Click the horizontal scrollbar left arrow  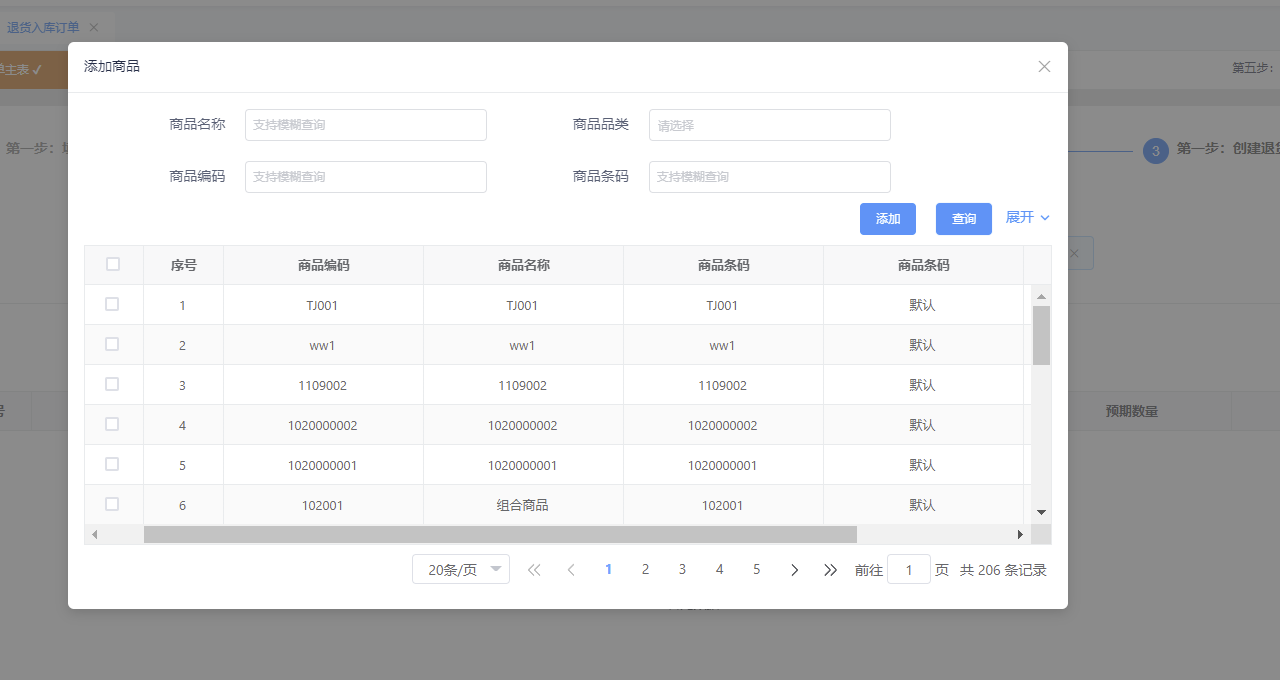94,535
